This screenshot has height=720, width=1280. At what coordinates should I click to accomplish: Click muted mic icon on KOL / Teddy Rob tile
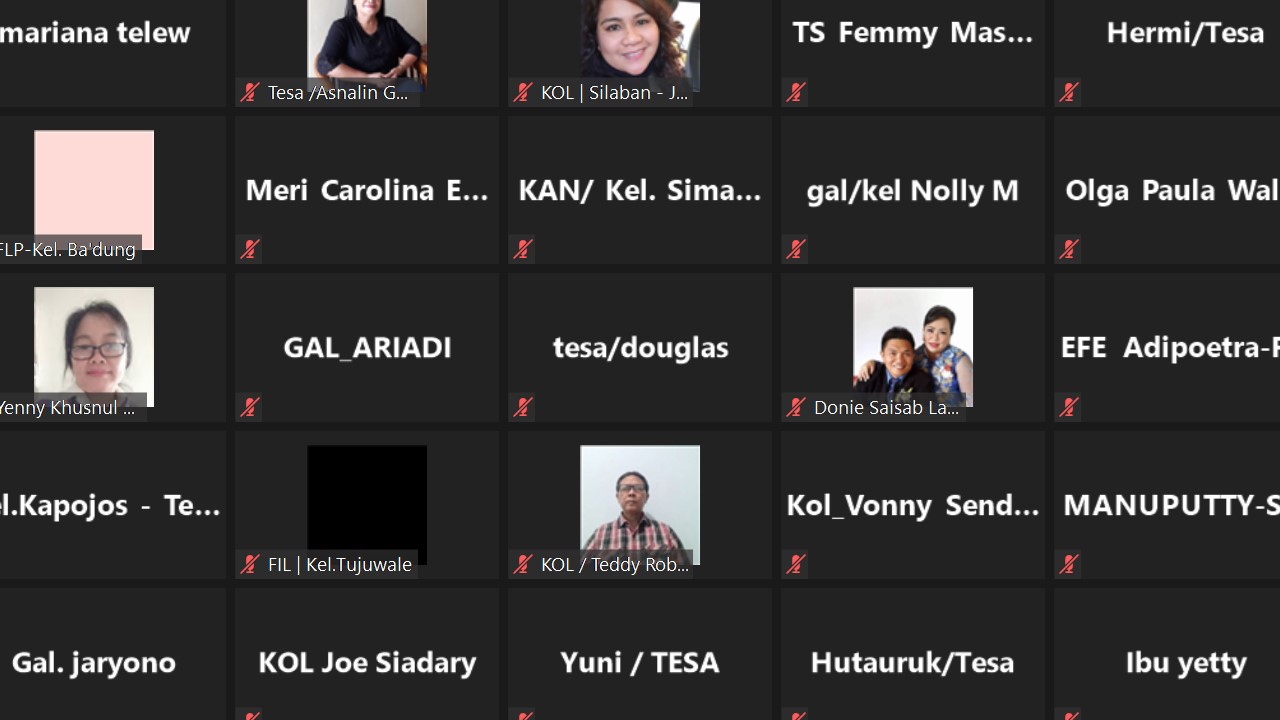(523, 565)
